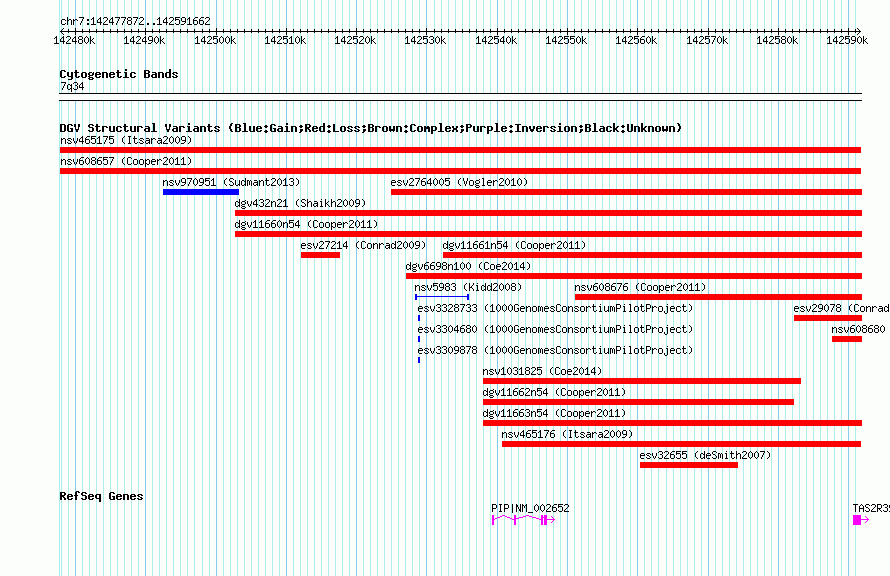Click the esv3328733 small blue marker
Image resolution: width=890 pixels, height=576 pixels.
click(419, 318)
